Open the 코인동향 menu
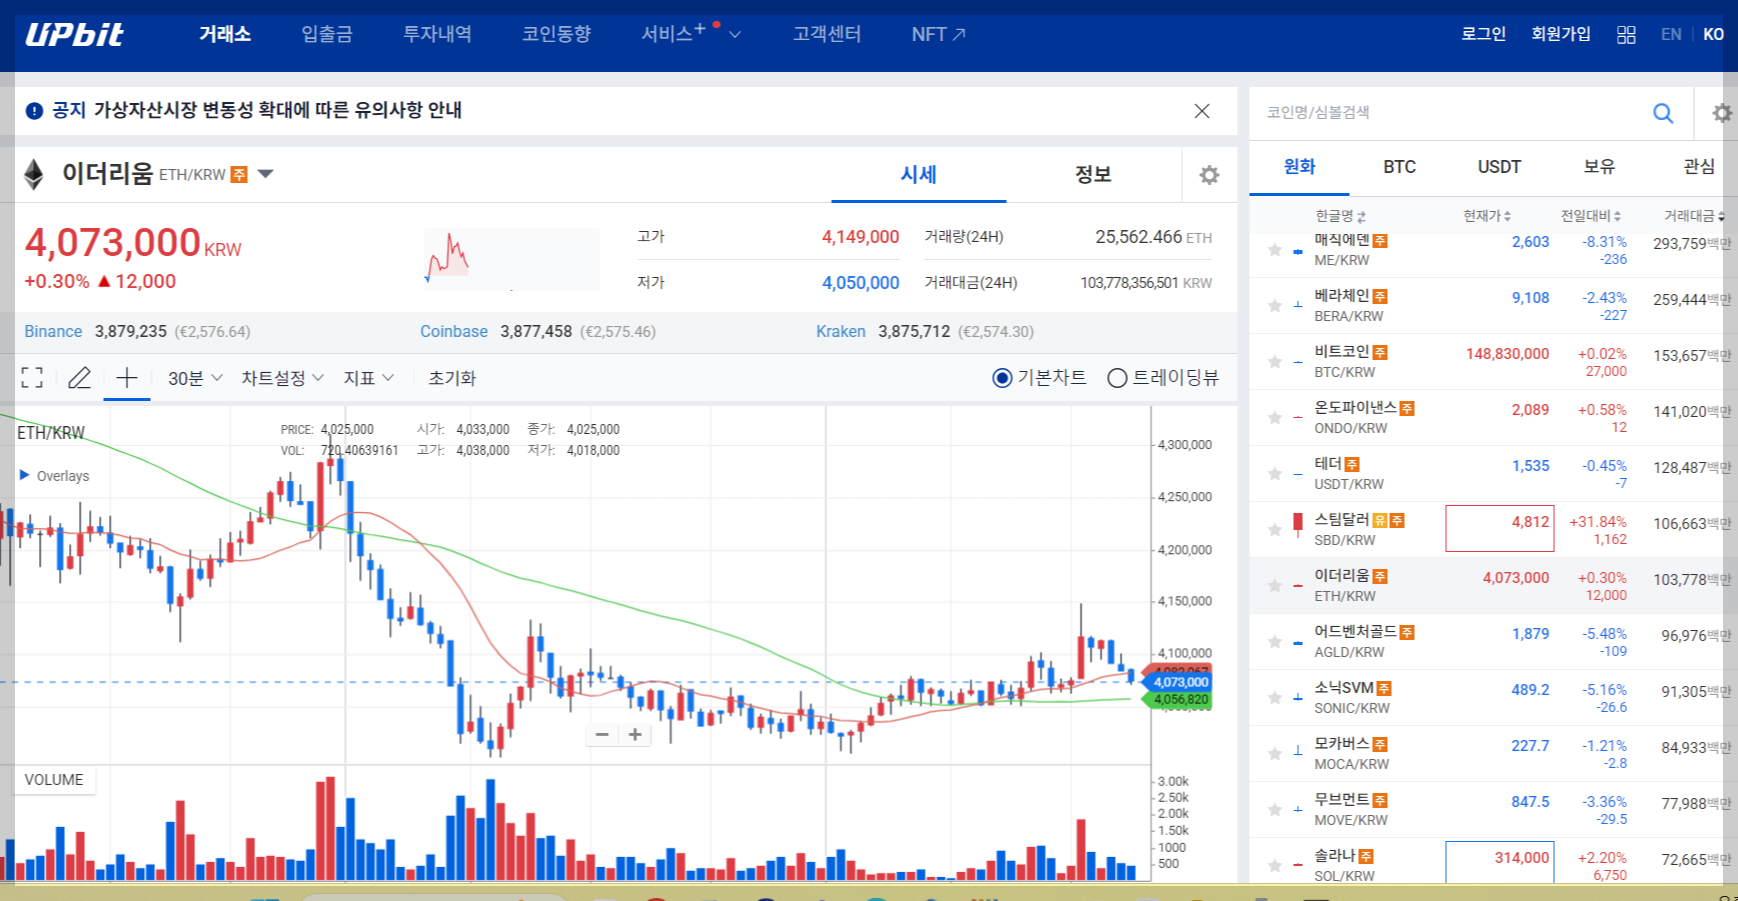 [x=556, y=34]
